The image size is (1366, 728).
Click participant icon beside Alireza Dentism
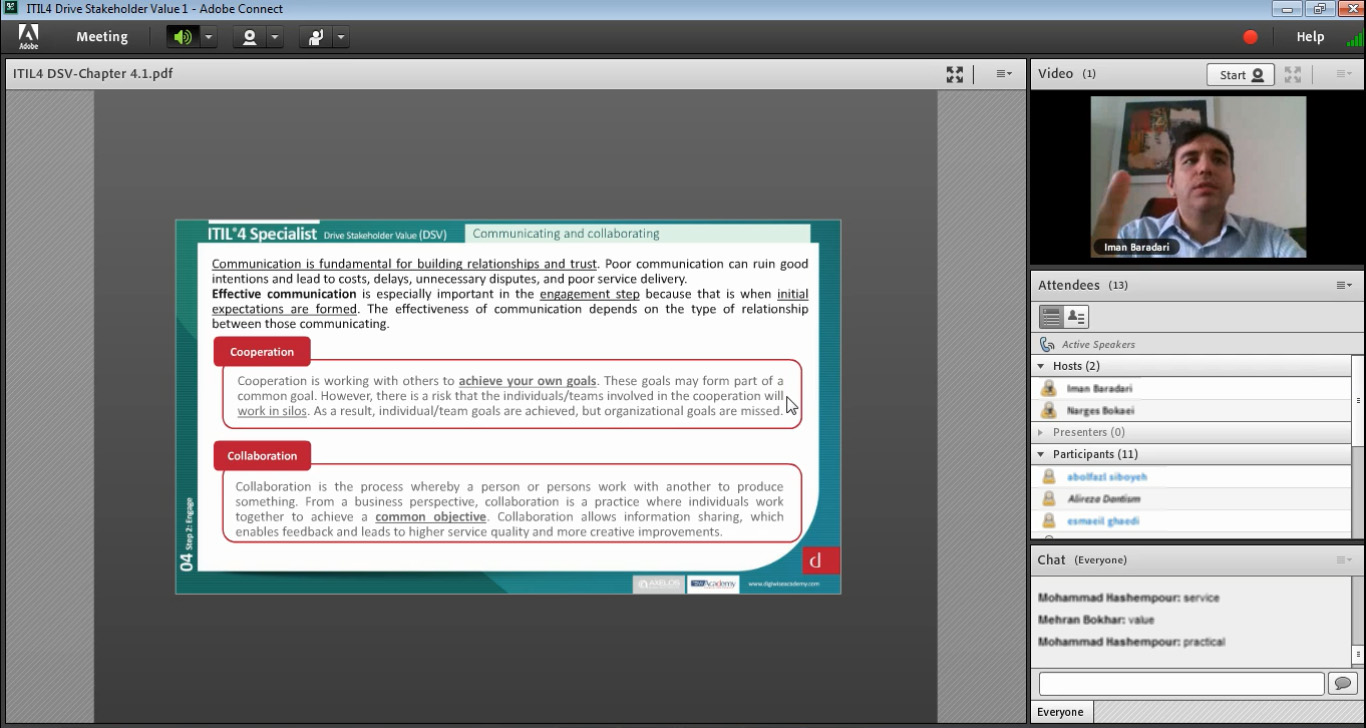(1048, 499)
